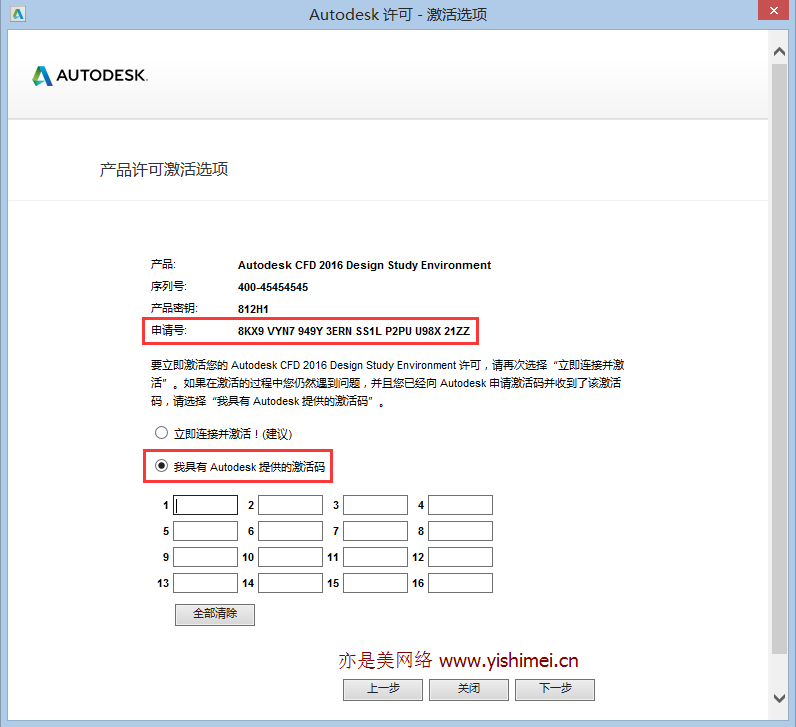Image resolution: width=796 pixels, height=727 pixels.
Task: Click the 全部清除 clear all button
Action: coord(215,614)
